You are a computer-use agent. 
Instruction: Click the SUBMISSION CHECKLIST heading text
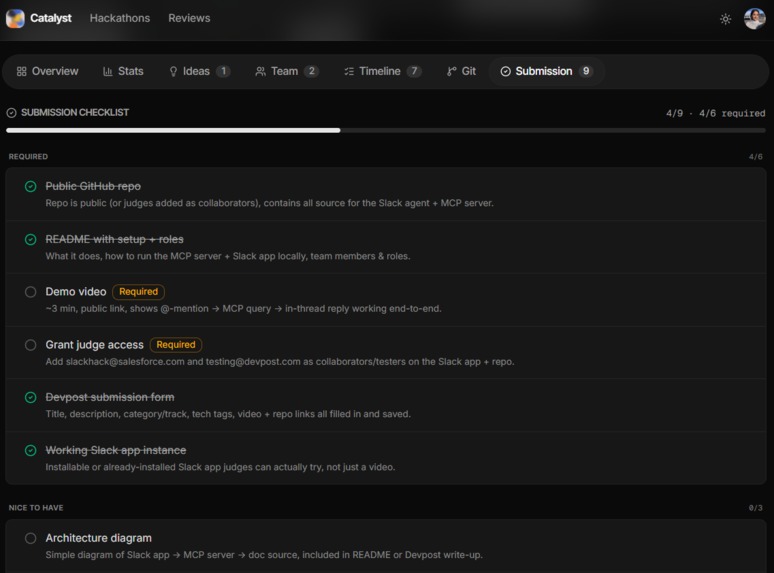pos(75,113)
